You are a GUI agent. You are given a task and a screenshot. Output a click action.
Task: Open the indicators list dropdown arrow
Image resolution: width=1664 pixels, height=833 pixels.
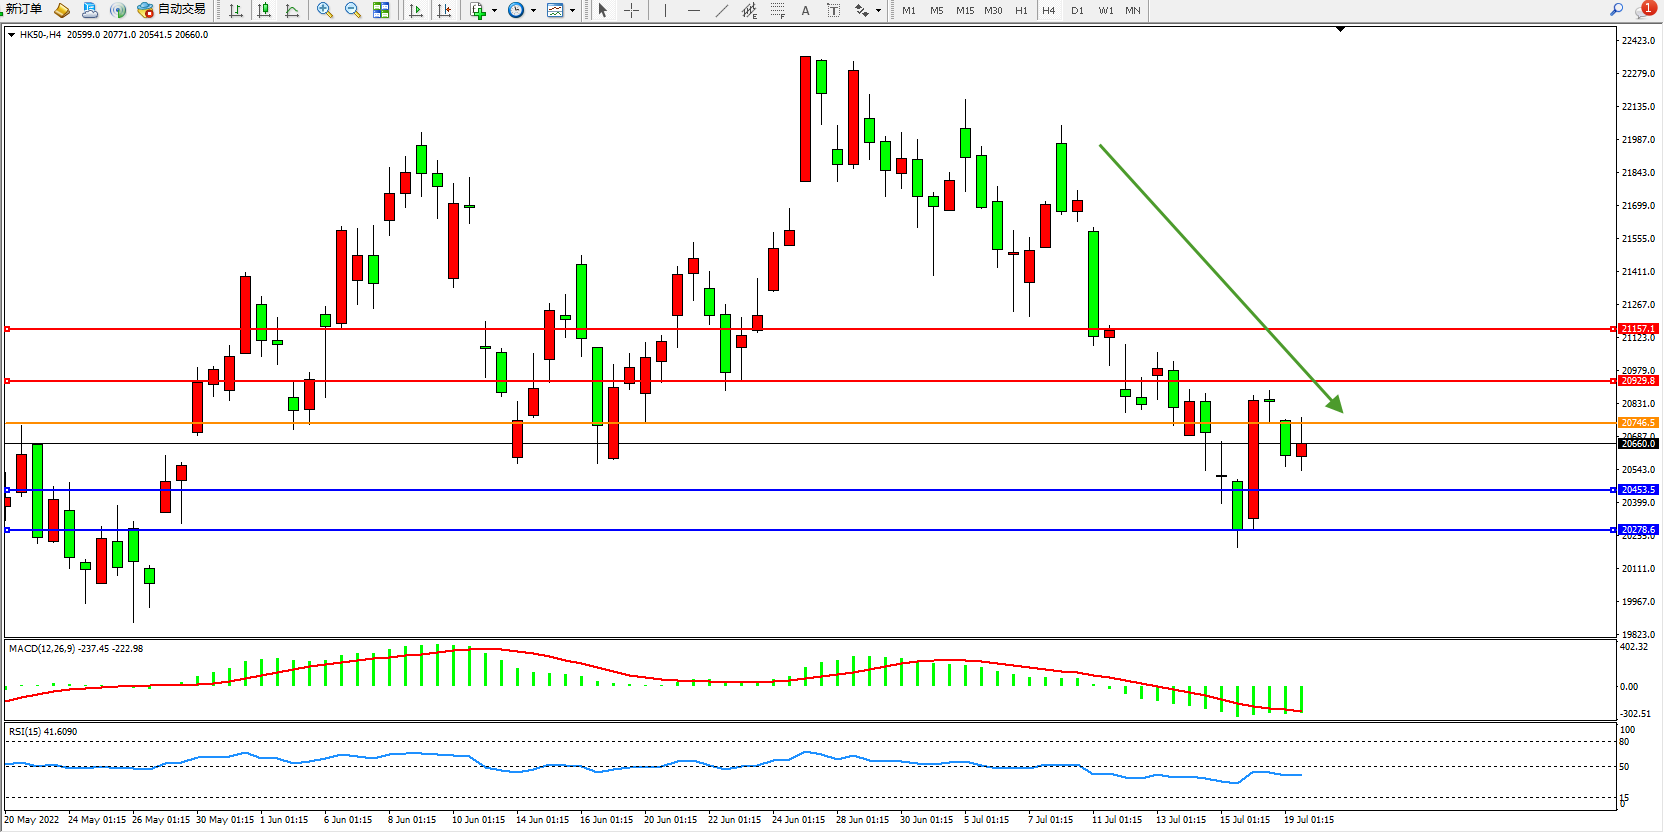(494, 10)
